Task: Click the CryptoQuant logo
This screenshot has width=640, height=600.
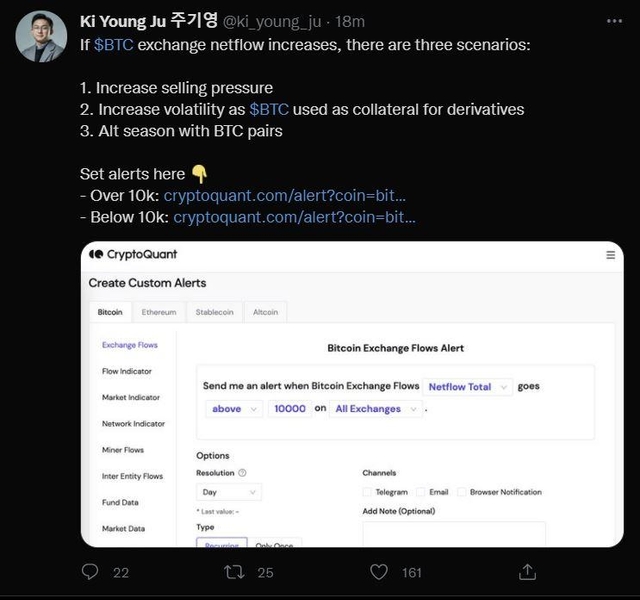Action: 130,255
